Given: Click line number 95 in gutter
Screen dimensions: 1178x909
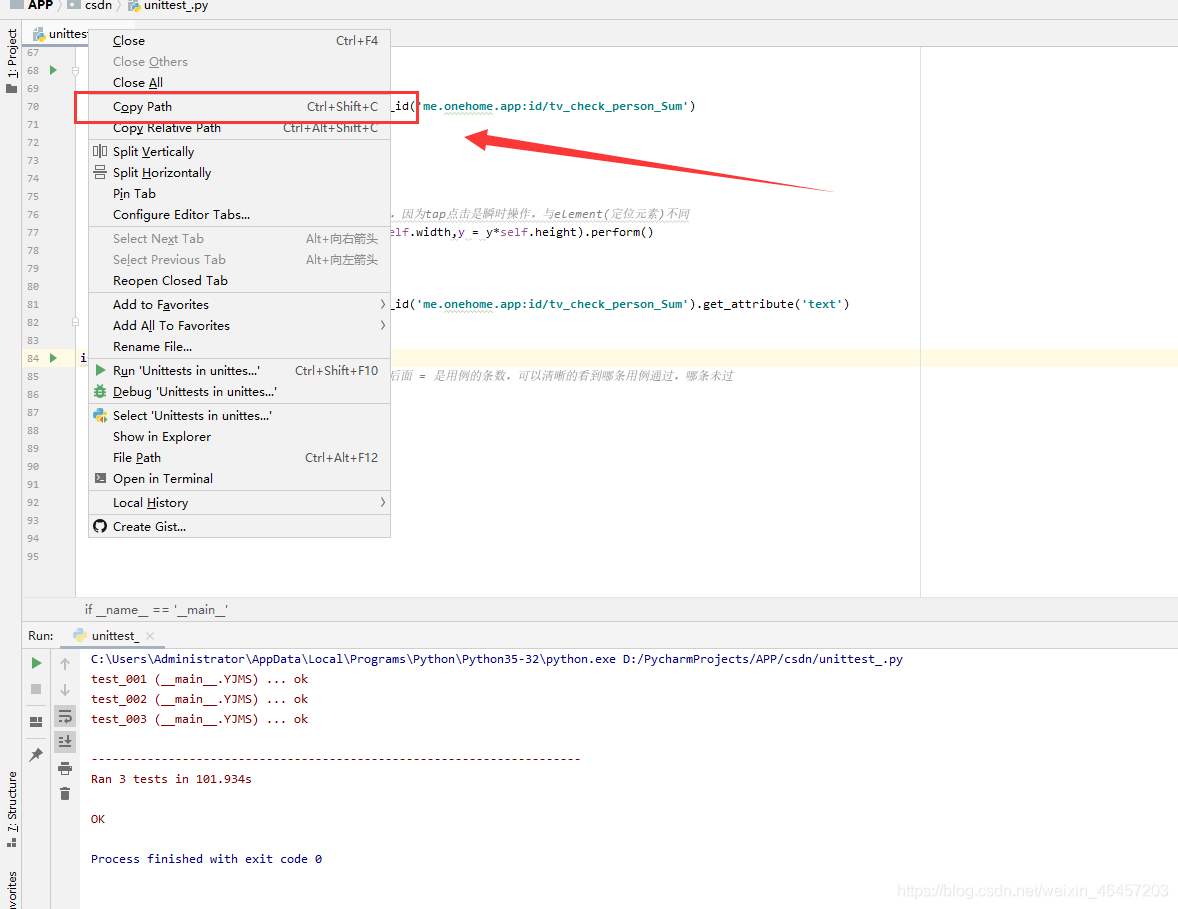Looking at the screenshot, I should point(33,557).
